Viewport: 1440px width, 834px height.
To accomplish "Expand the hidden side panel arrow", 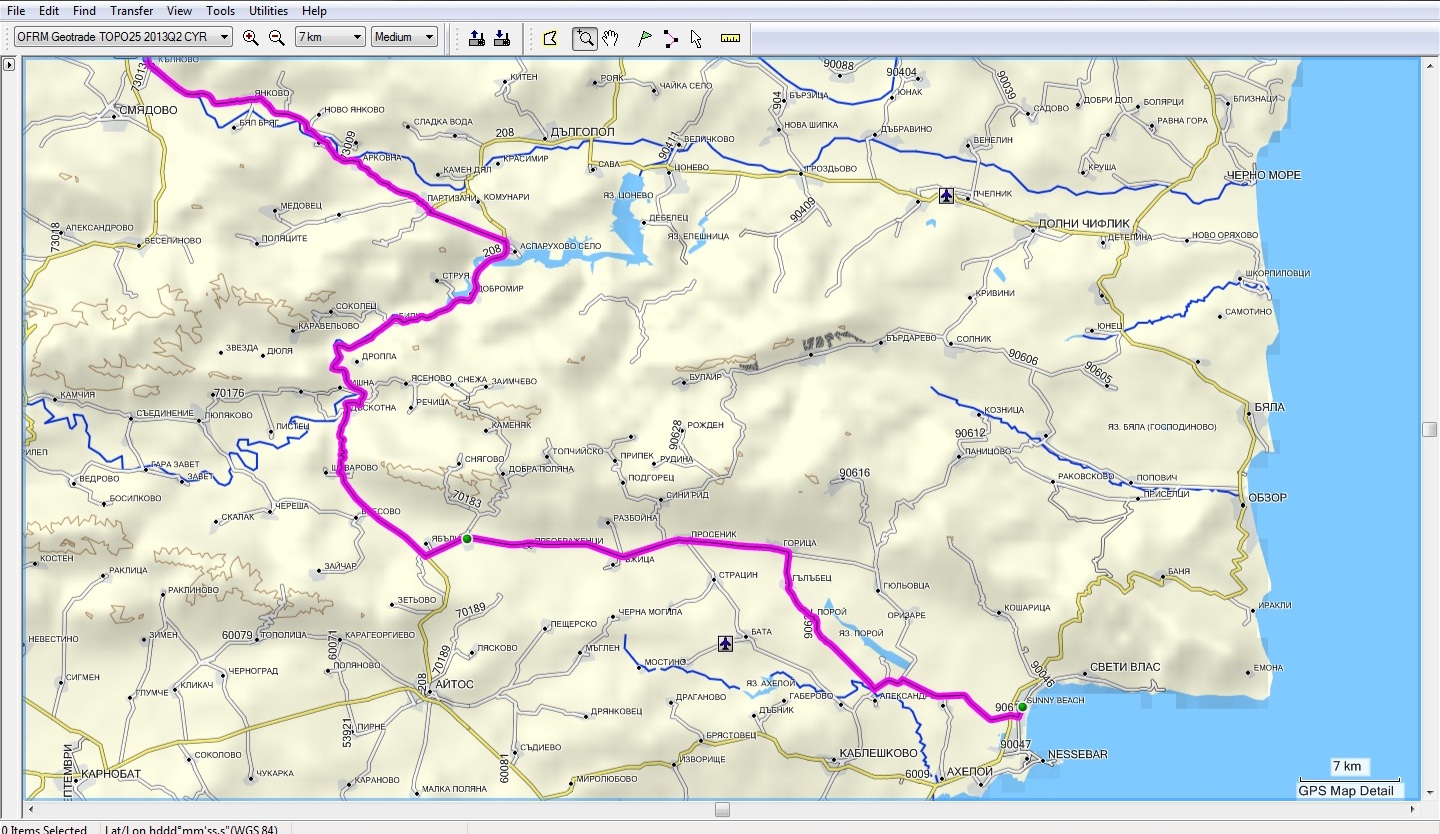I will 9,65.
